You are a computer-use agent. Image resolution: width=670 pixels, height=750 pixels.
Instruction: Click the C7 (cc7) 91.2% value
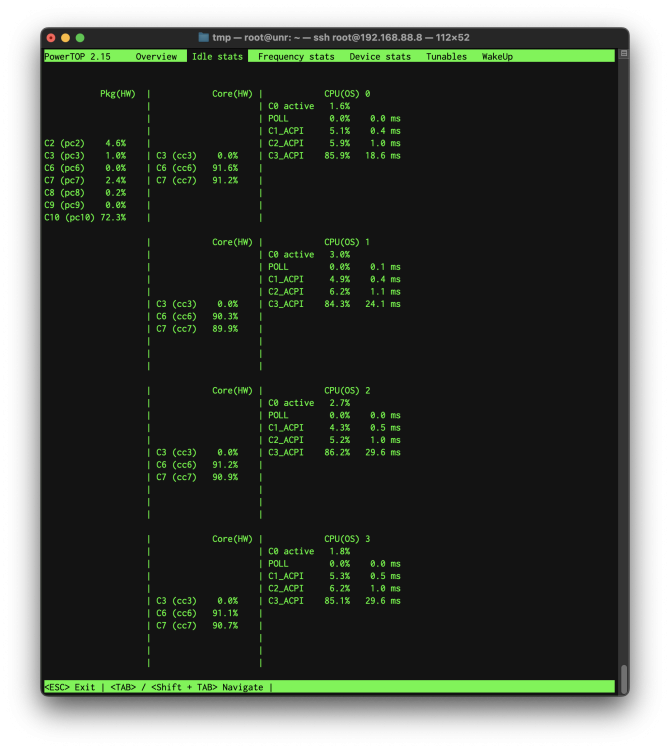(x=225, y=180)
